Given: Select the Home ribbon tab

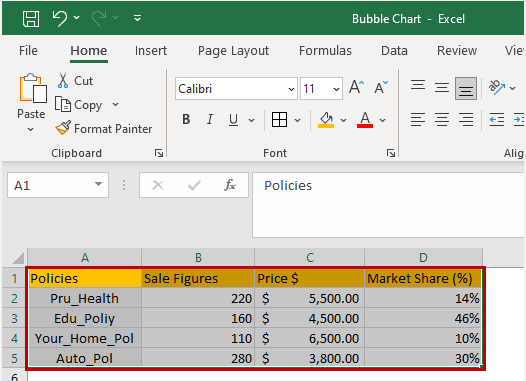Looking at the screenshot, I should point(89,51).
